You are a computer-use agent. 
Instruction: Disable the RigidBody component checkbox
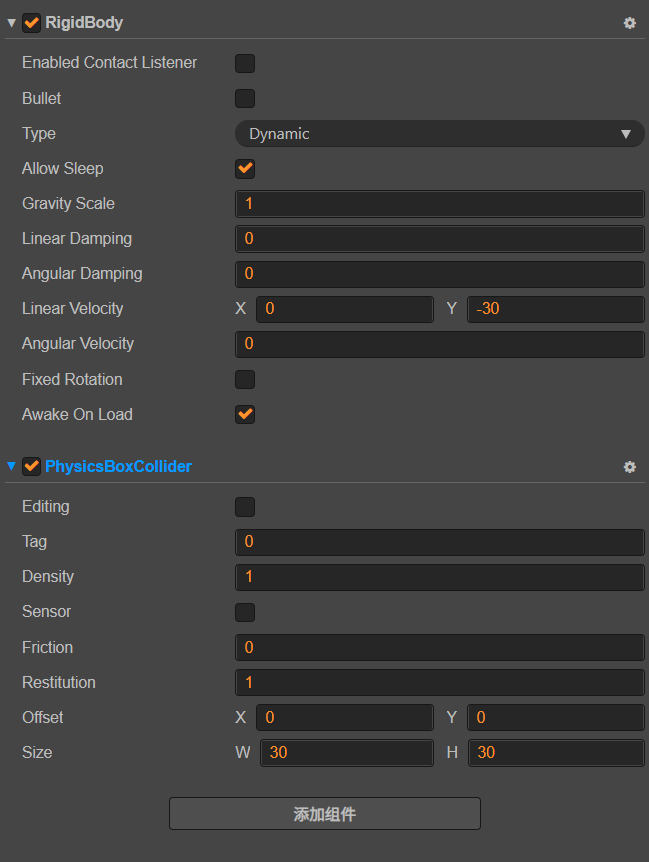tap(31, 22)
